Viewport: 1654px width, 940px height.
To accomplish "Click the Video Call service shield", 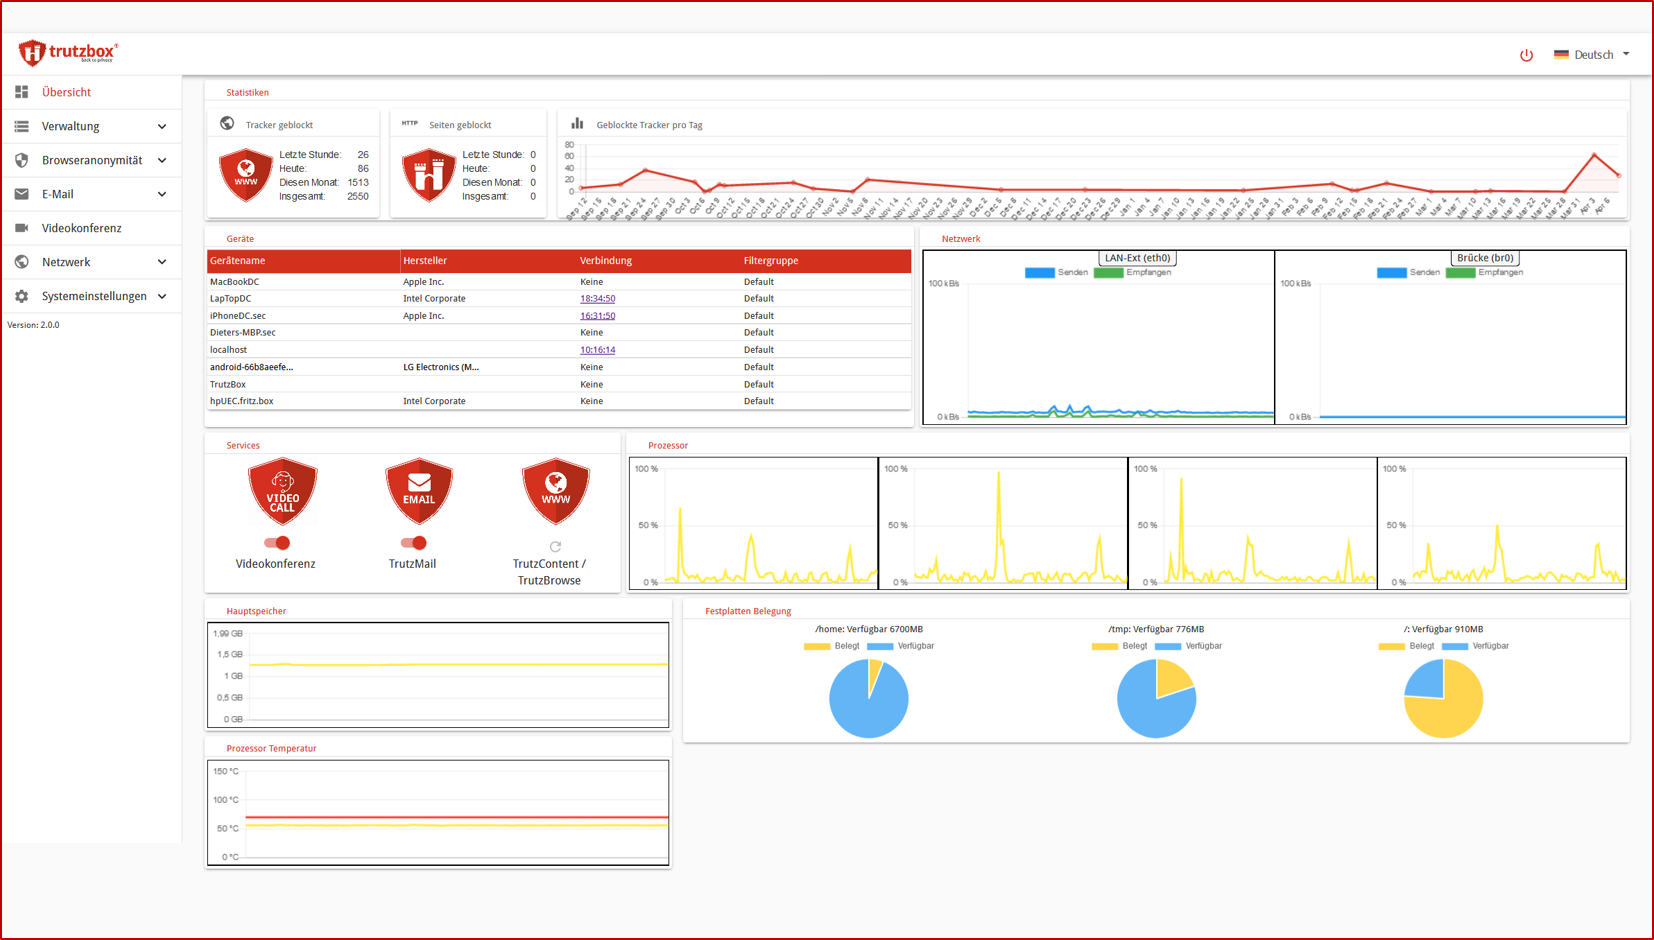I will coord(283,491).
